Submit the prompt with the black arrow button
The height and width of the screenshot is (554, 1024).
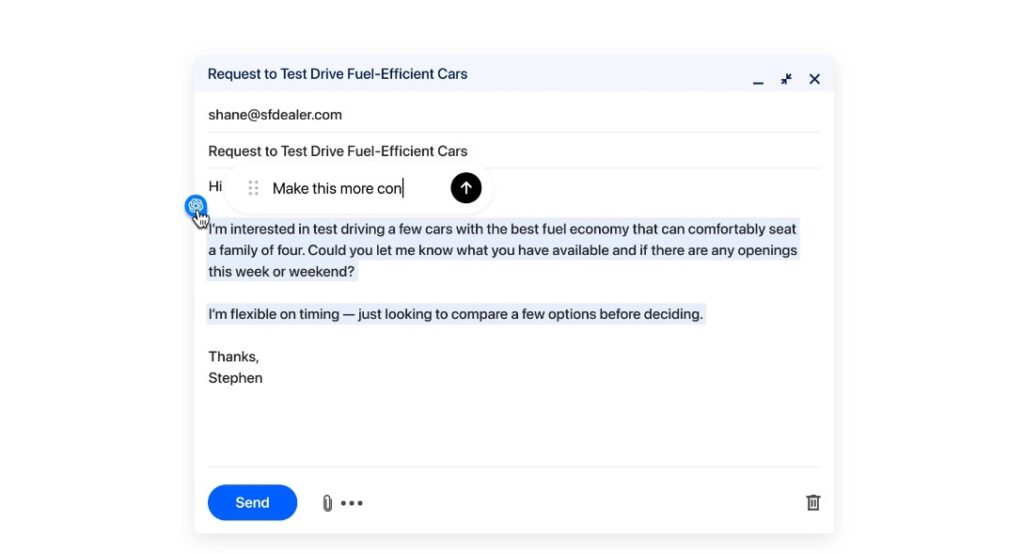click(466, 187)
